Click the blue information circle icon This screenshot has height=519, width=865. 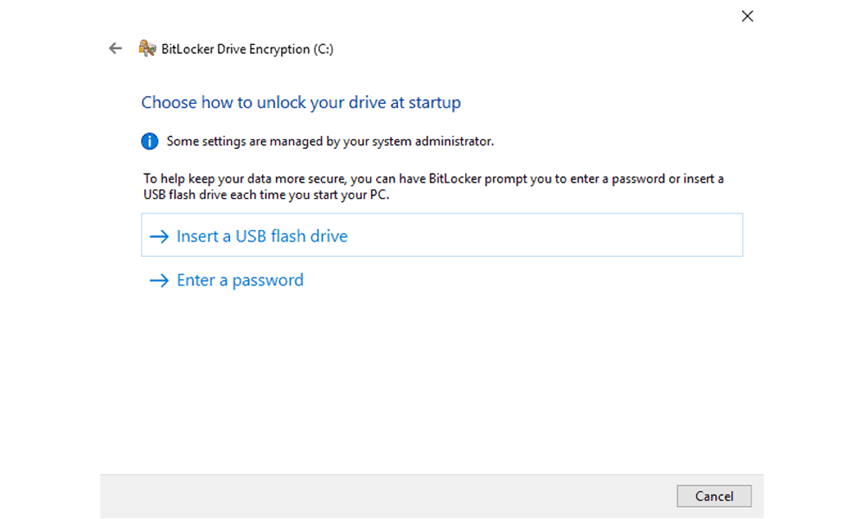[x=149, y=141]
